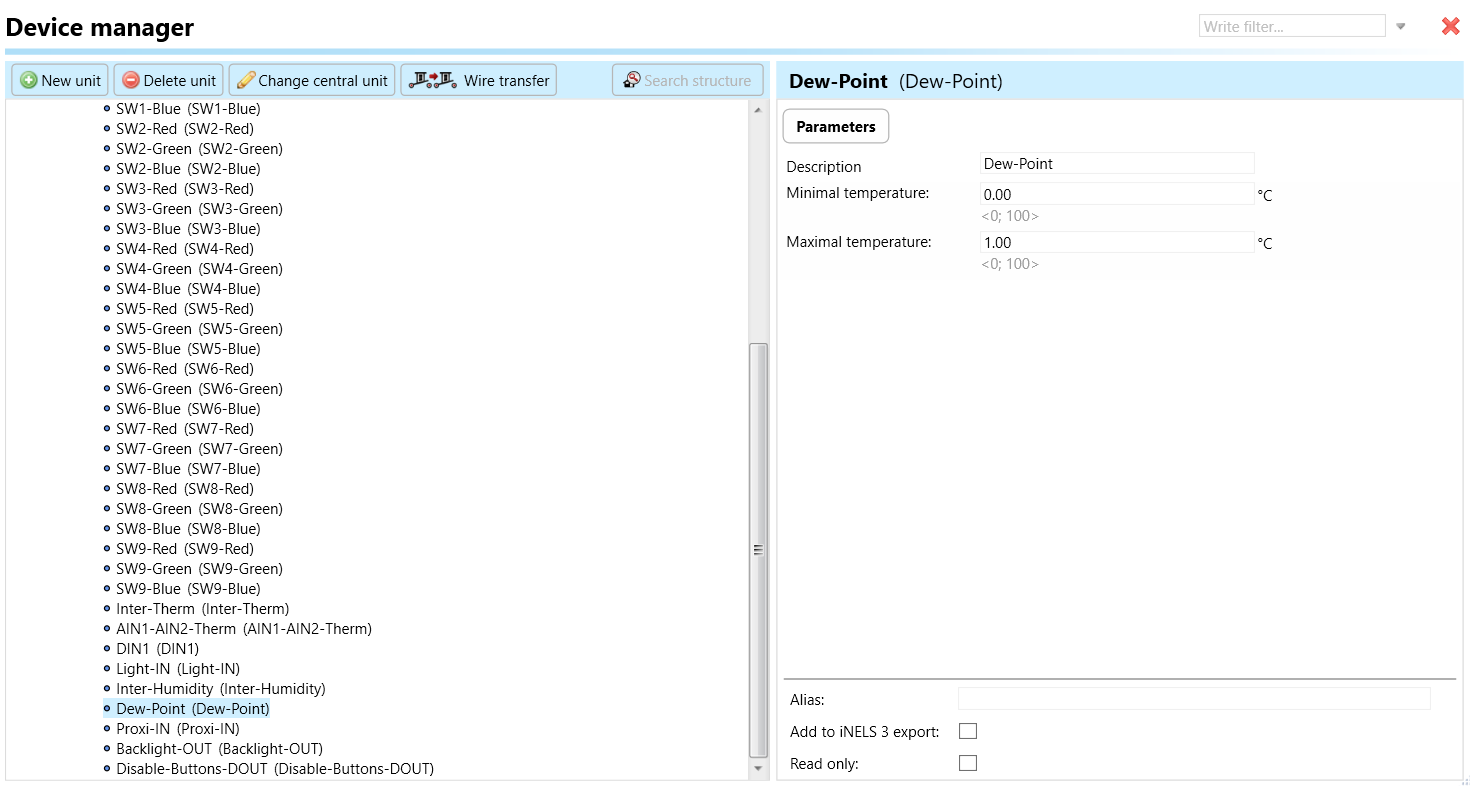Click the bullet icon beside Proxi-IN
The image size is (1470, 786).
coord(107,729)
